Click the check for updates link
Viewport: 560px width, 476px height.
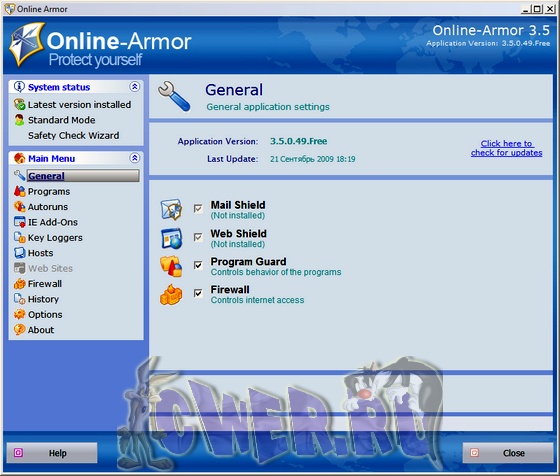506,148
